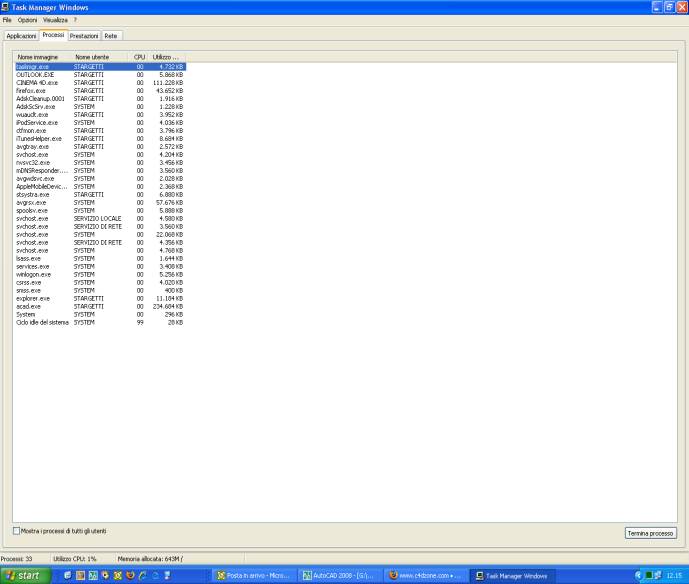Image resolution: width=689 pixels, height=584 pixels.
Task: Launch Outlook from quick launch icon
Action: [x=118, y=575]
